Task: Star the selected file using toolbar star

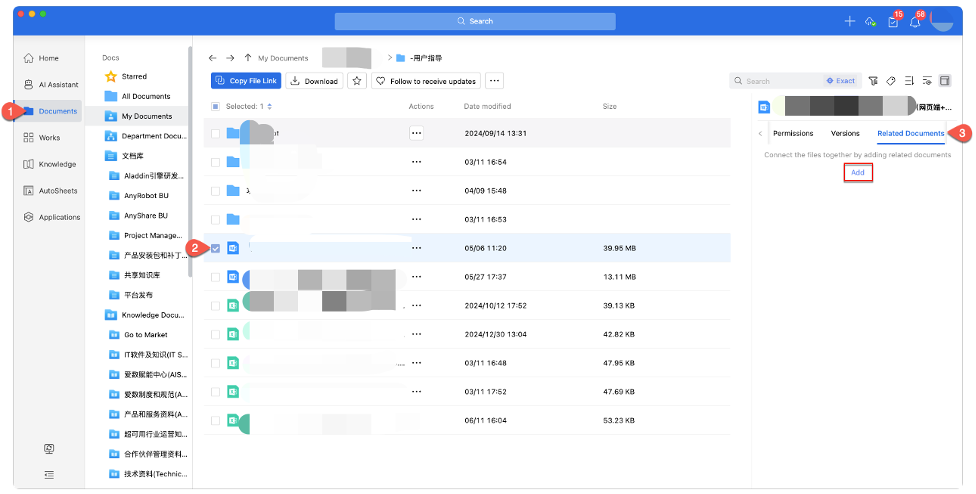Action: pyautogui.click(x=357, y=81)
